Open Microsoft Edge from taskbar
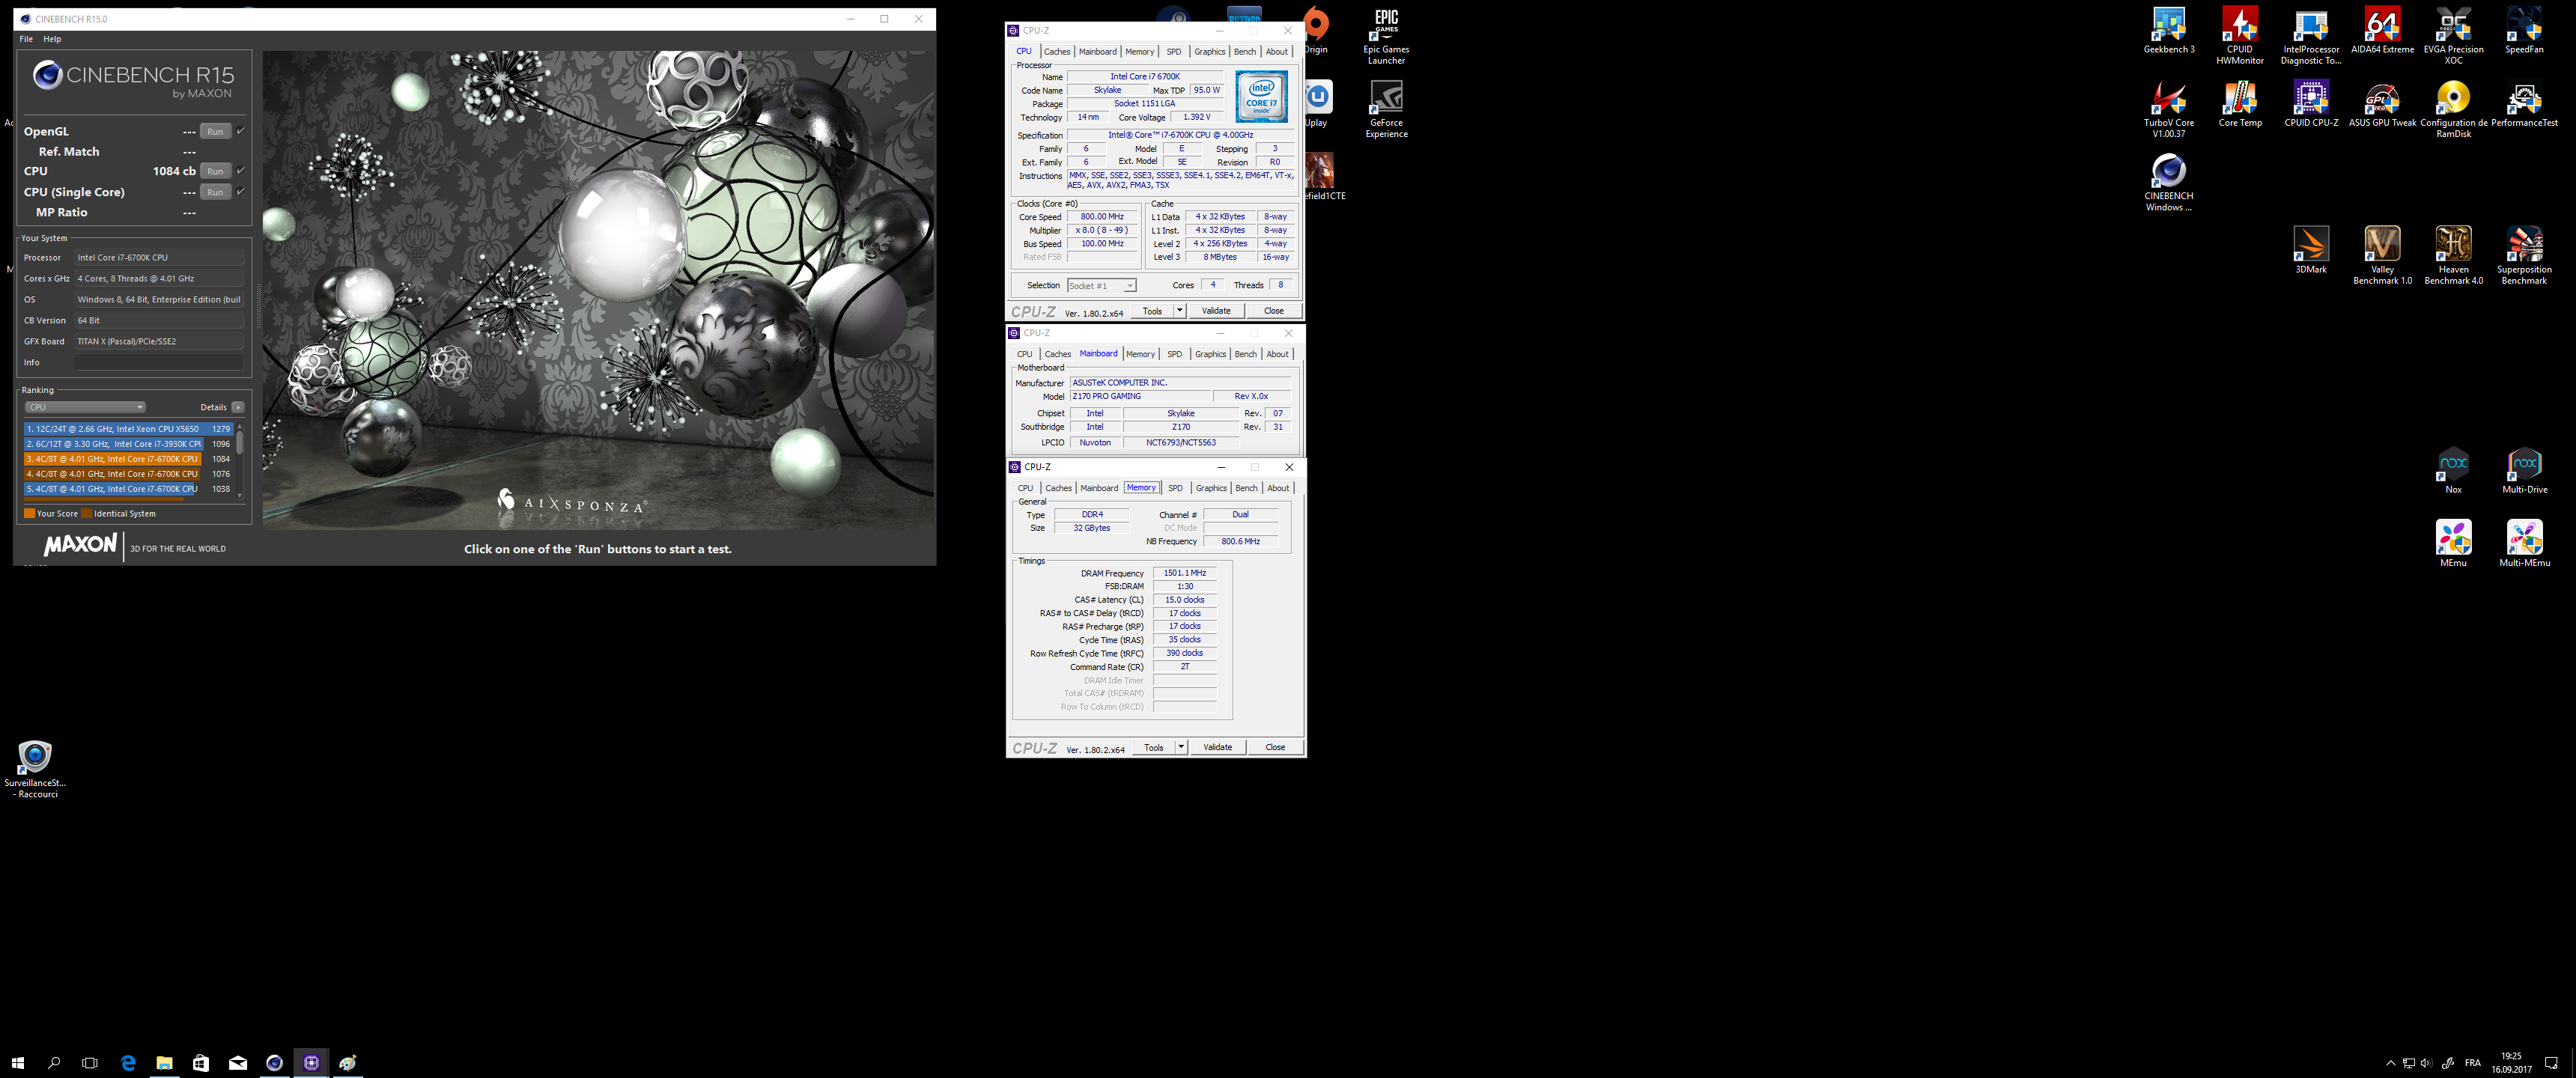The image size is (2576, 1078). tap(128, 1062)
